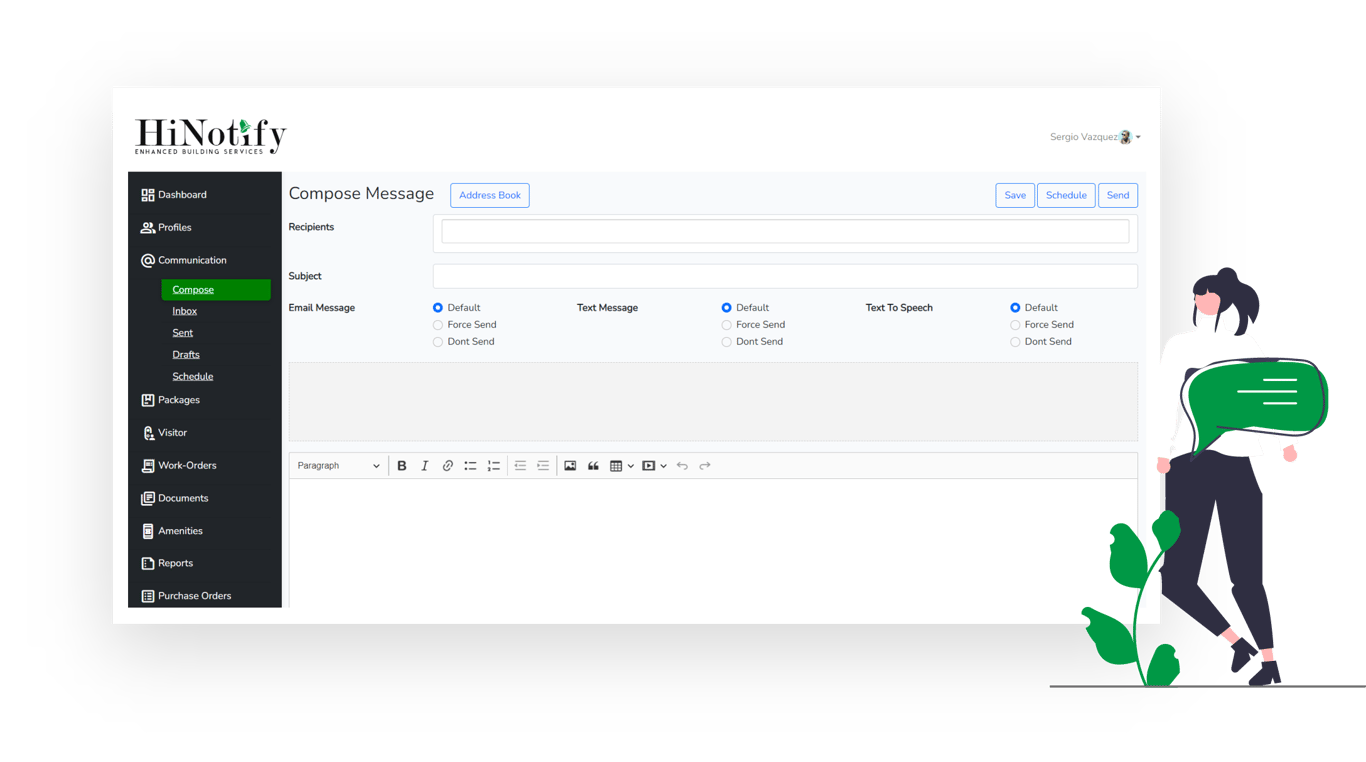The width and height of the screenshot is (1366, 762).
Task: Decrease indent in the editor toolbar
Action: point(520,466)
